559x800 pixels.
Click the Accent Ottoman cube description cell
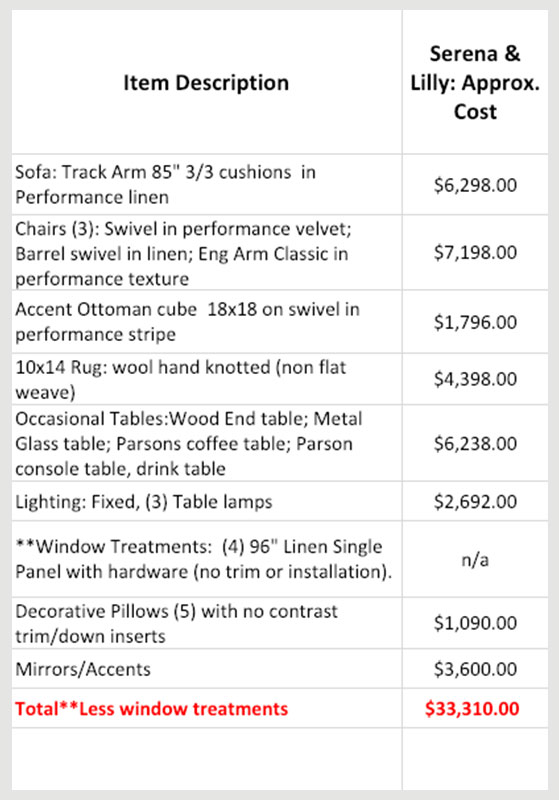pyautogui.click(x=207, y=321)
